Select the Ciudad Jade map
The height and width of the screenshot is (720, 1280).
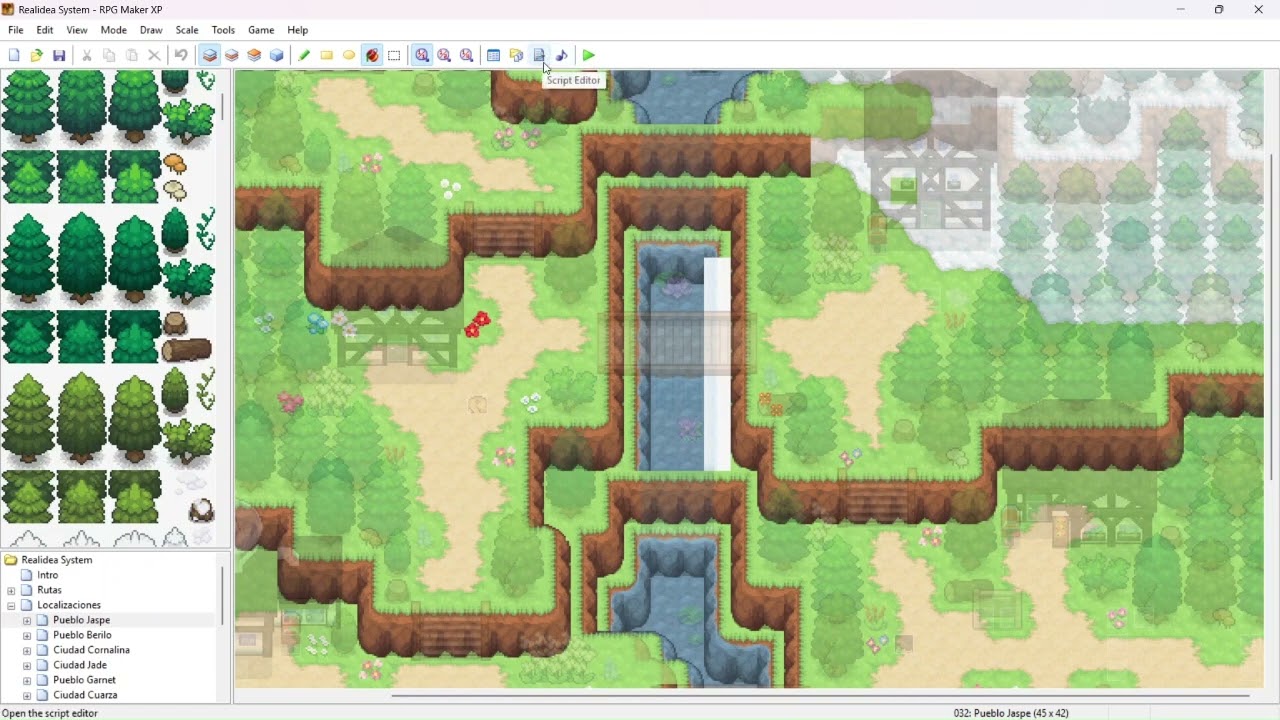coord(80,665)
